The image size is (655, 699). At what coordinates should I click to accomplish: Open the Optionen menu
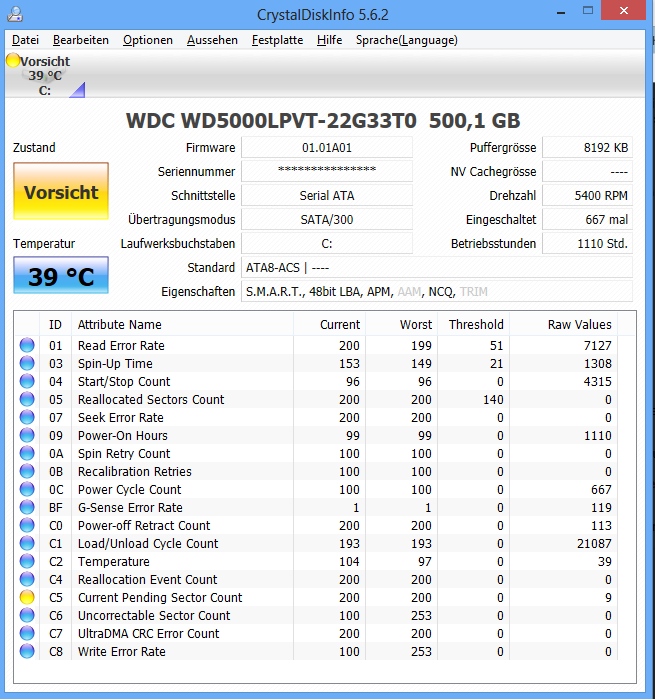pyautogui.click(x=148, y=40)
